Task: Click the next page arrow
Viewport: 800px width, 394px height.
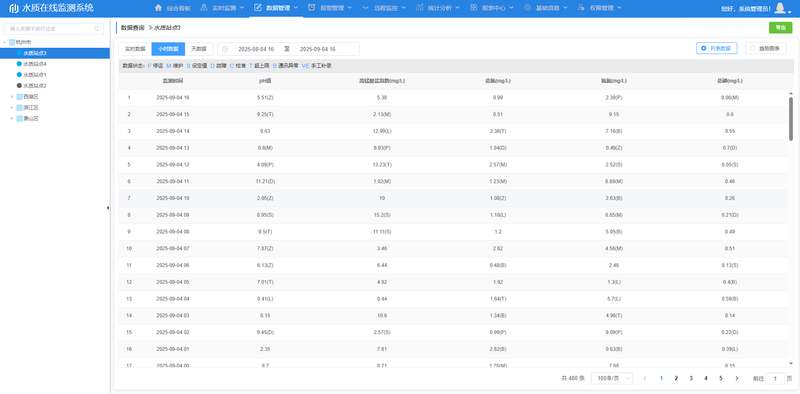Action: (x=736, y=378)
